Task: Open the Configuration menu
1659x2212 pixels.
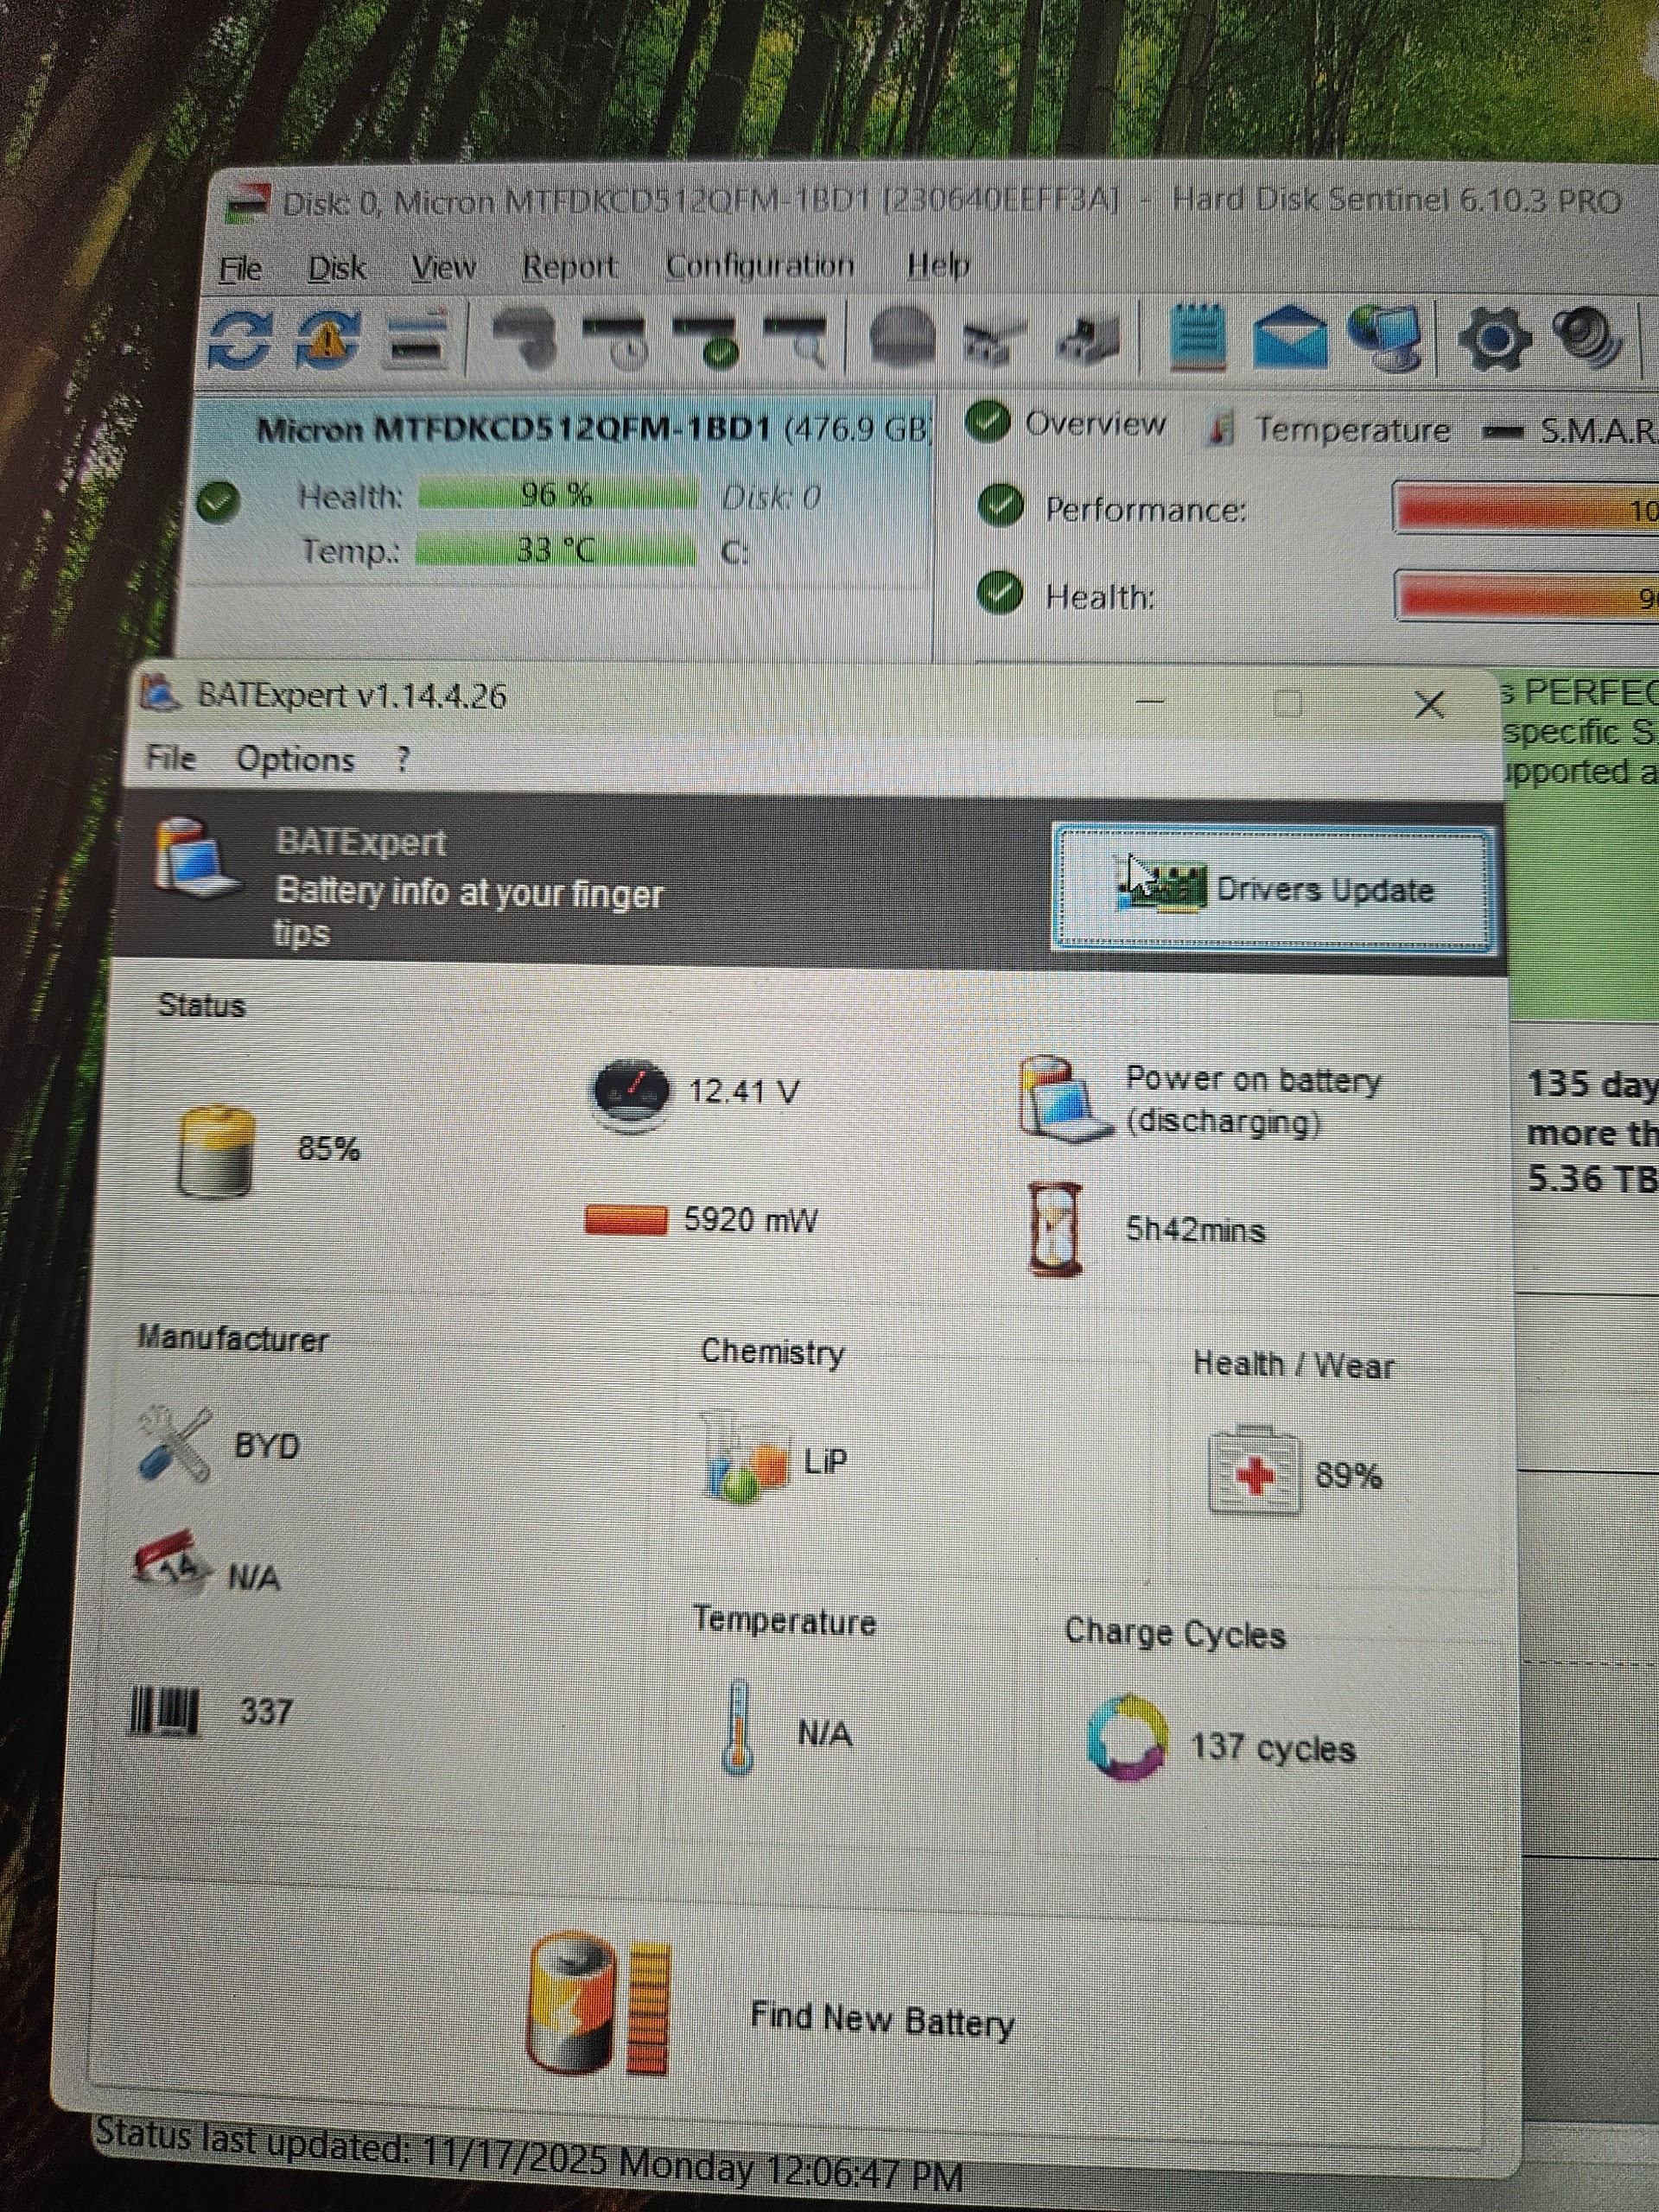Action: (x=760, y=266)
